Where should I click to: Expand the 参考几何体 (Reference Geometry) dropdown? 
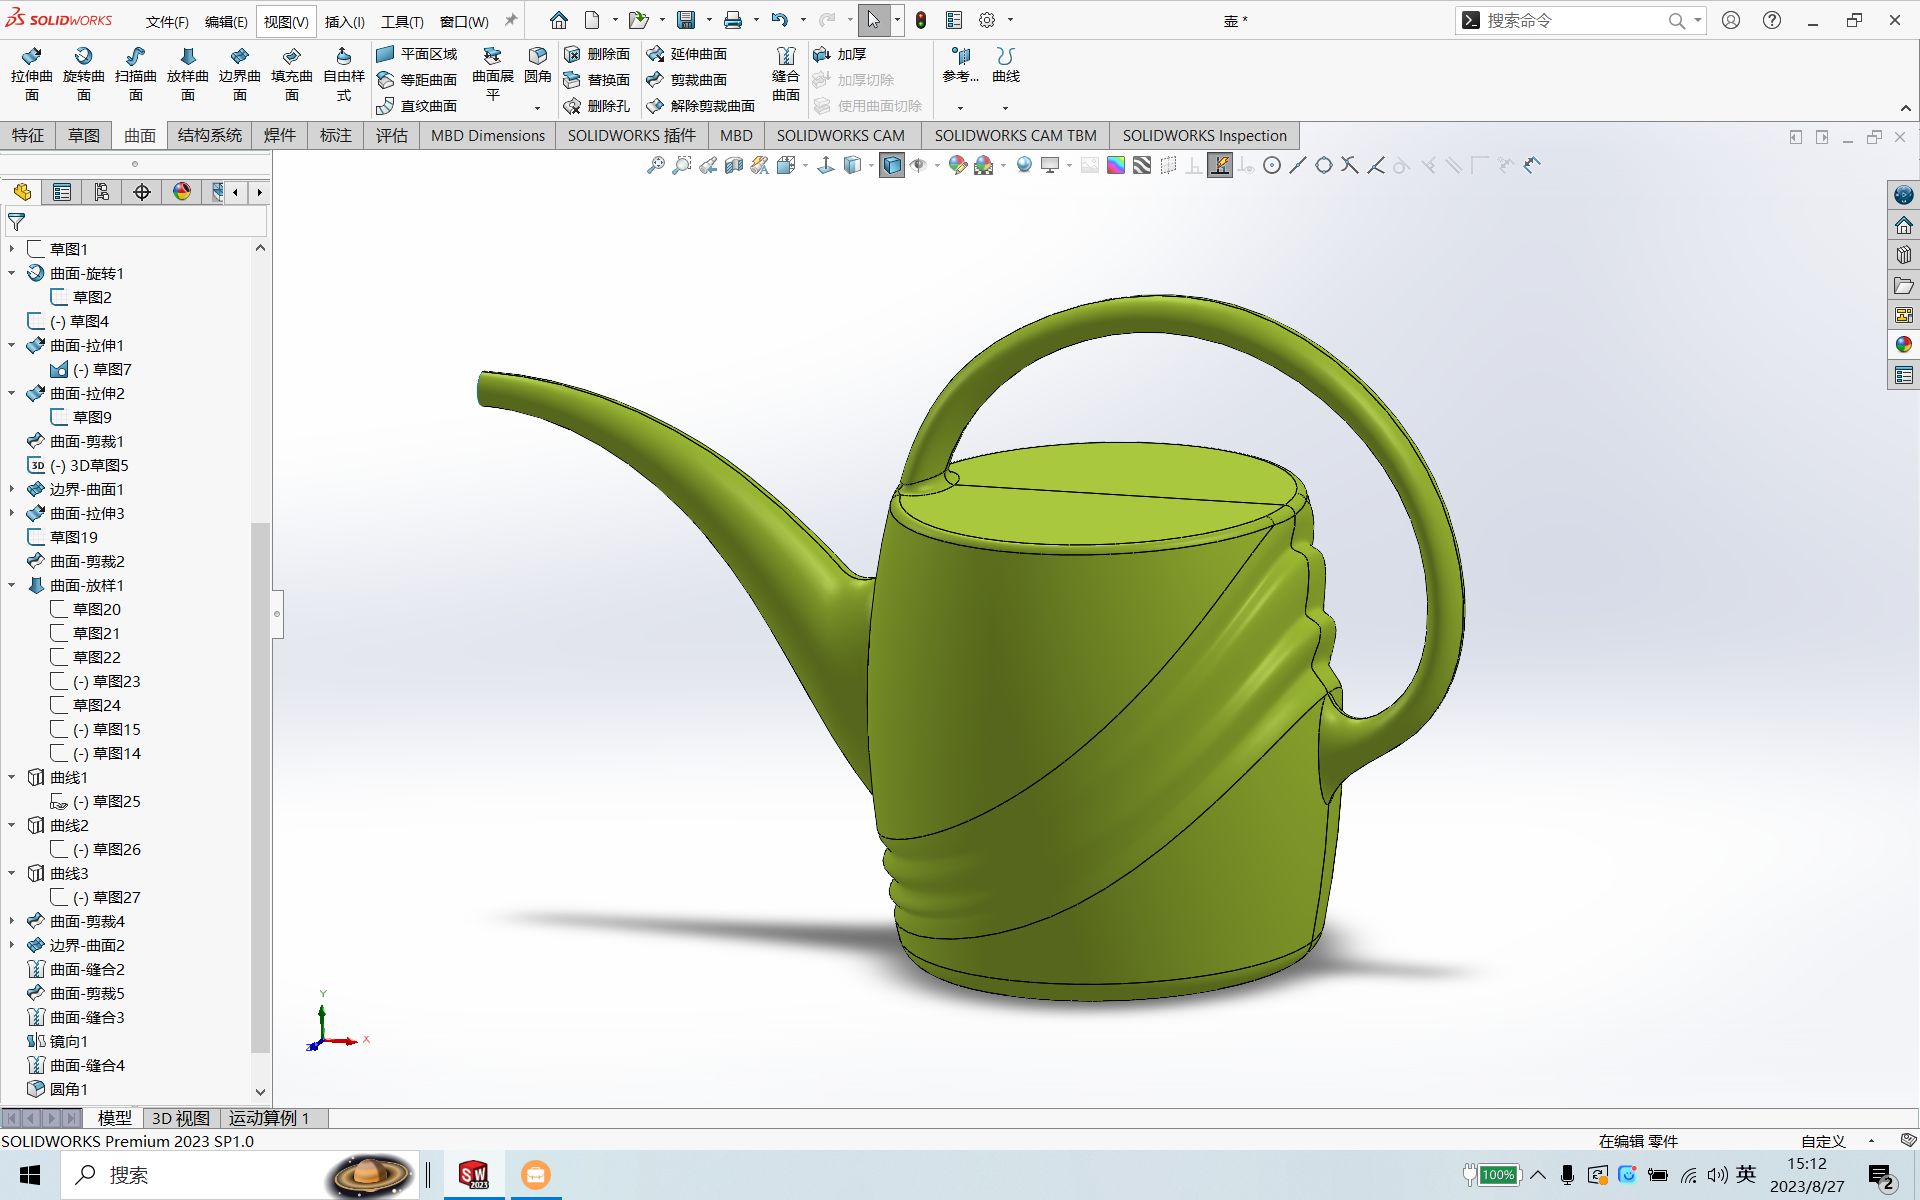point(960,107)
